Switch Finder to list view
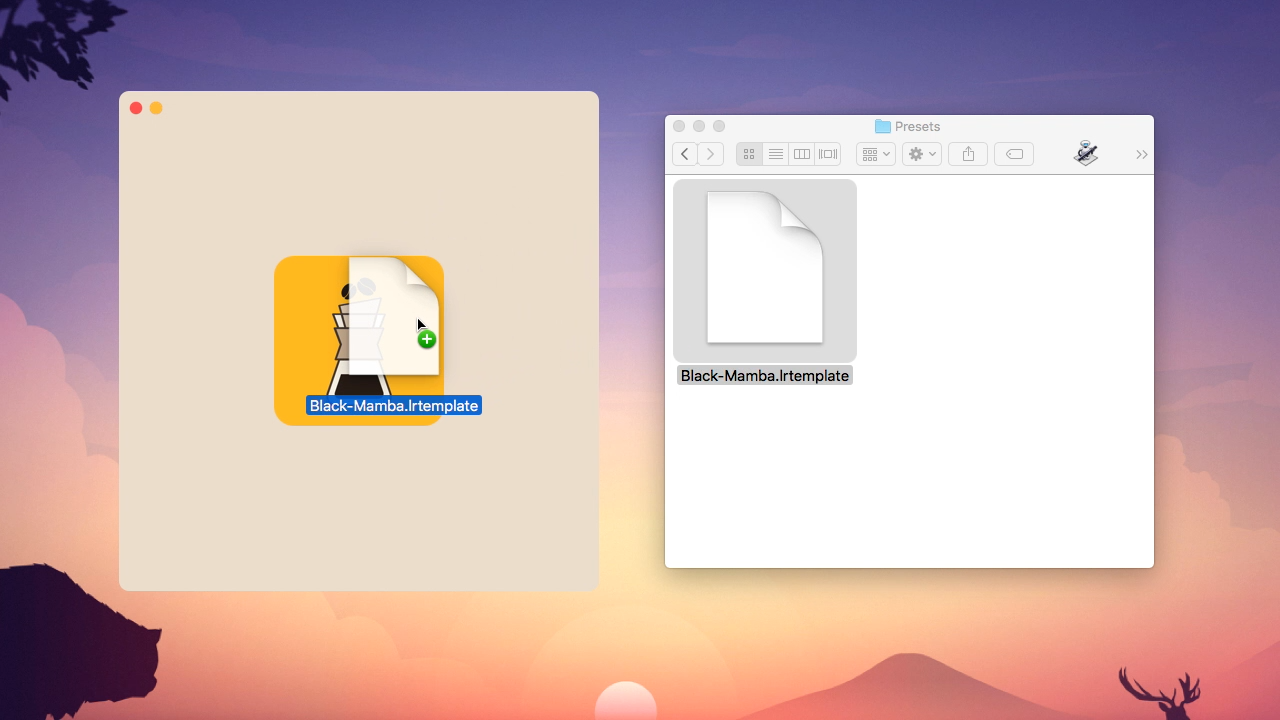The width and height of the screenshot is (1280, 720). [775, 154]
